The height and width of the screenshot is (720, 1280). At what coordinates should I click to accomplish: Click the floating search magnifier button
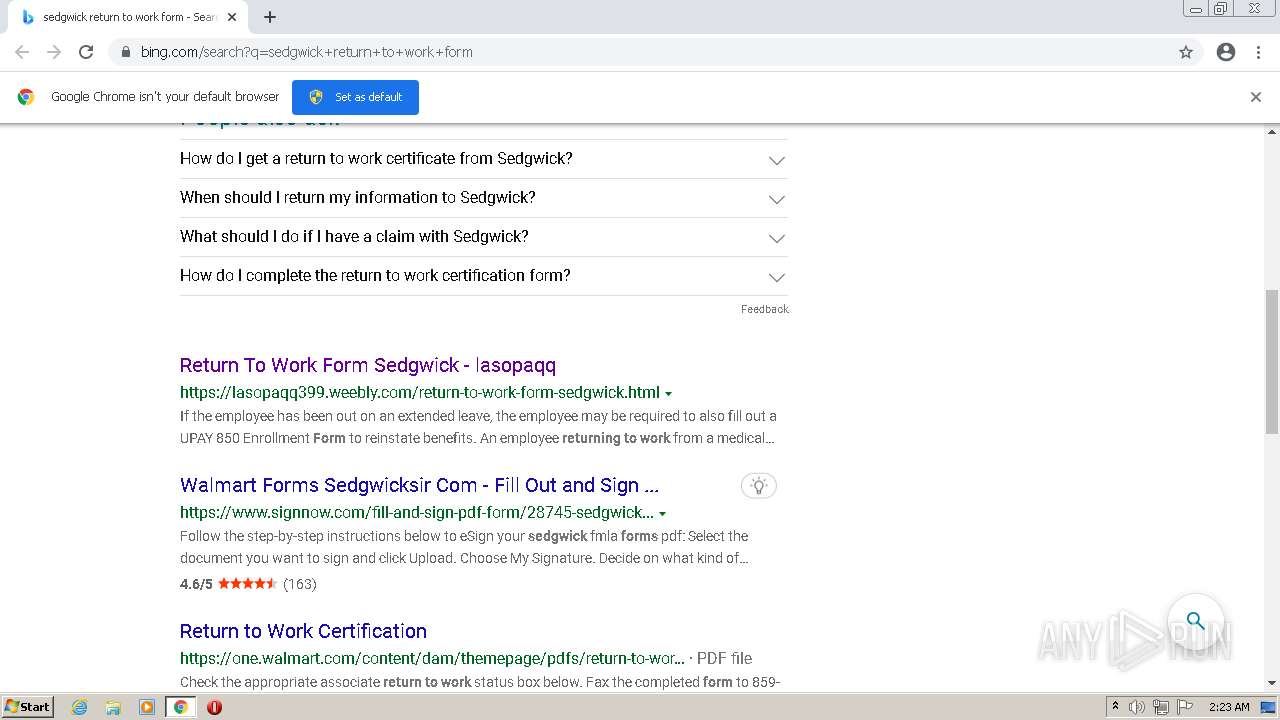pos(1196,621)
